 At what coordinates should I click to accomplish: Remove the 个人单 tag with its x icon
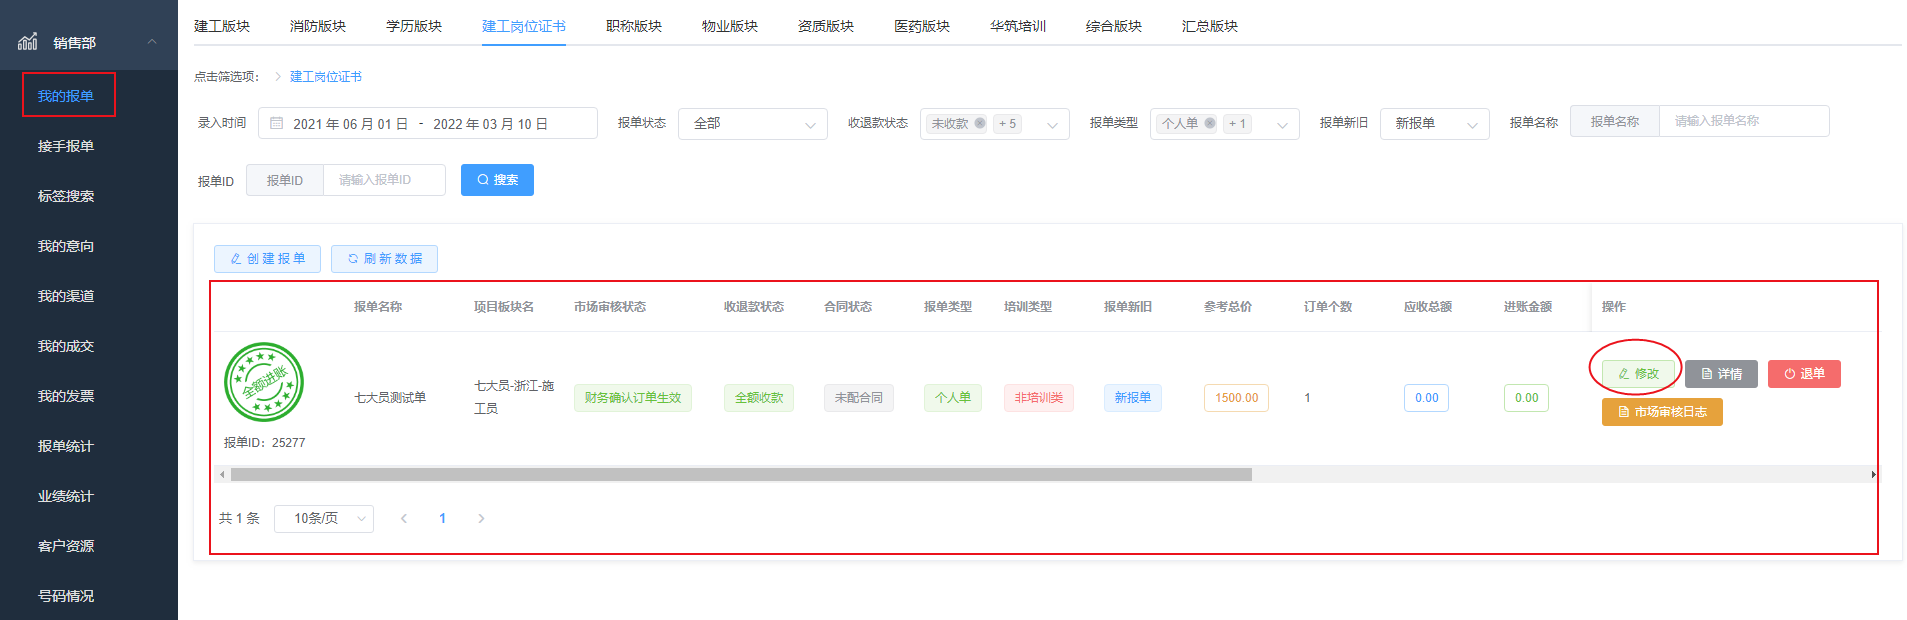click(1210, 124)
